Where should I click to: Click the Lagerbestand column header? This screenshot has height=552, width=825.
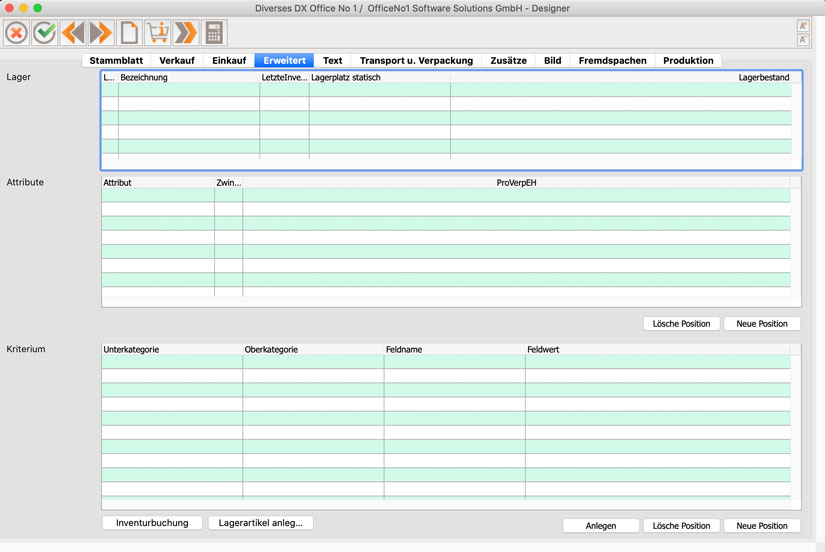[621, 77]
